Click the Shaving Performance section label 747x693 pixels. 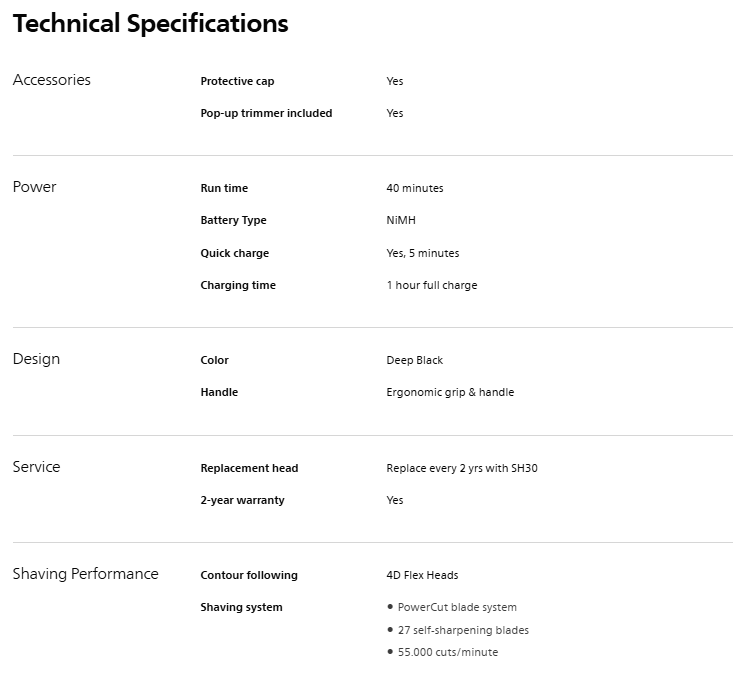tap(85, 574)
